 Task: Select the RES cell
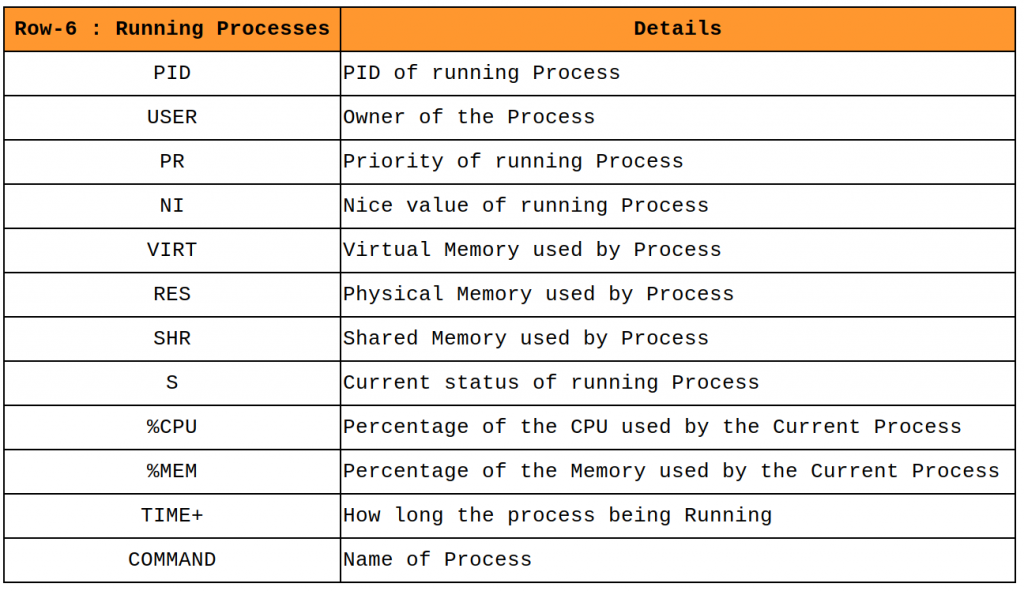(172, 294)
